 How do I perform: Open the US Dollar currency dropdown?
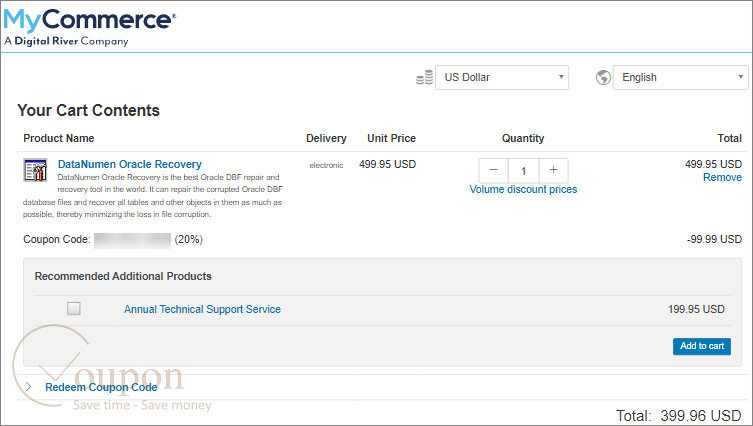pyautogui.click(x=502, y=77)
